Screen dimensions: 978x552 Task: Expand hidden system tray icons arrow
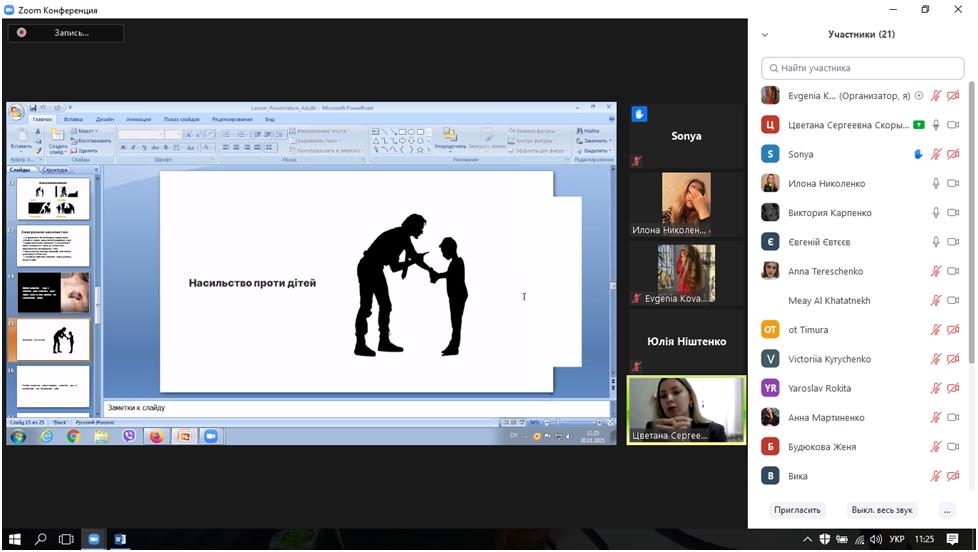(x=808, y=540)
